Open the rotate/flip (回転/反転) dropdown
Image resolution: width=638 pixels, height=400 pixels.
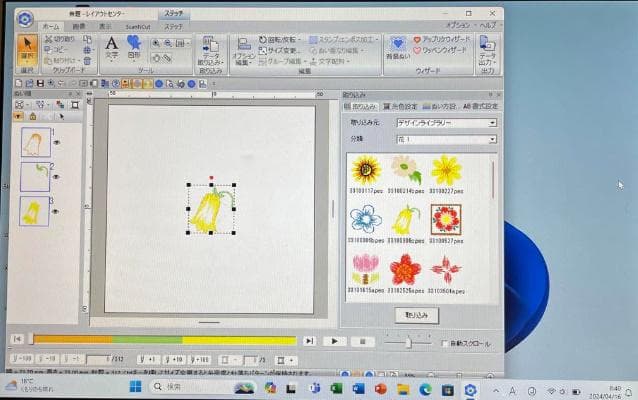(x=280, y=39)
